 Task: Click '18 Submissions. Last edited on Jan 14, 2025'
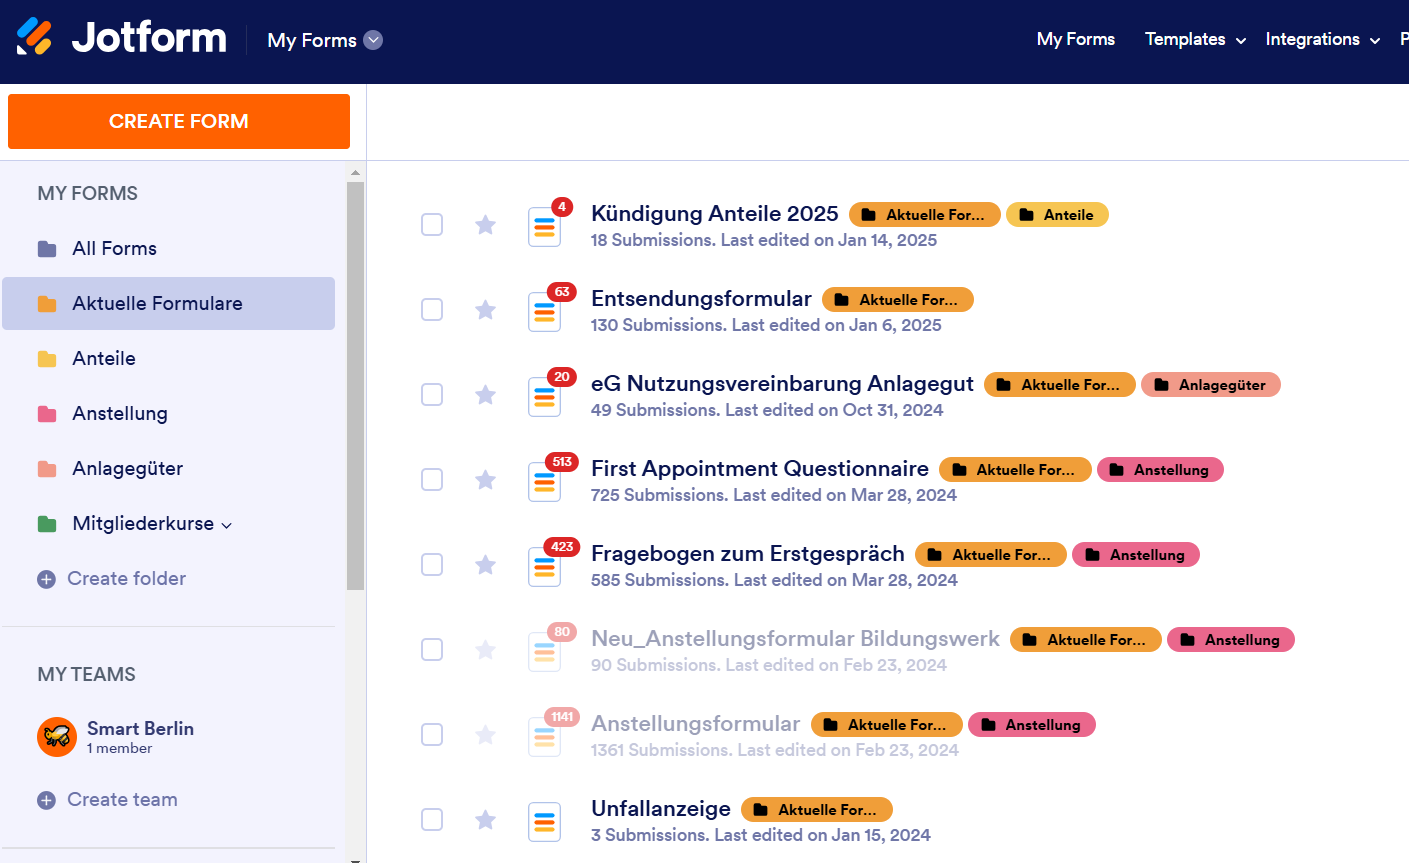pos(764,240)
